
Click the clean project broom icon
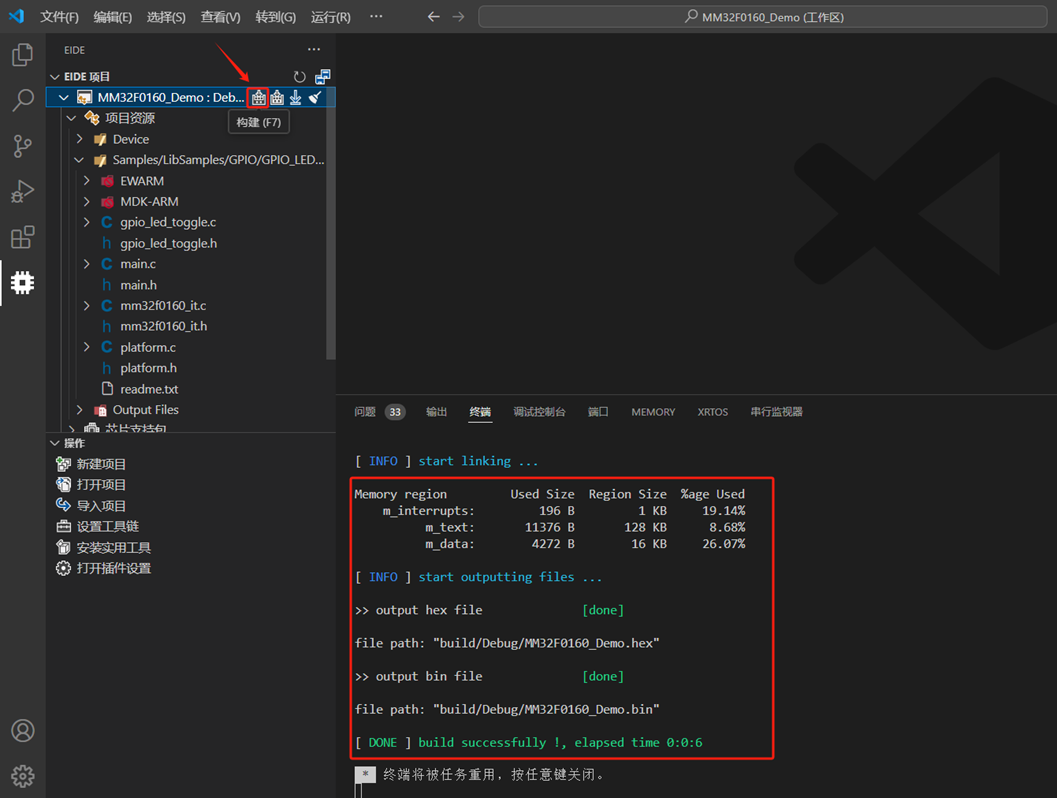click(315, 97)
